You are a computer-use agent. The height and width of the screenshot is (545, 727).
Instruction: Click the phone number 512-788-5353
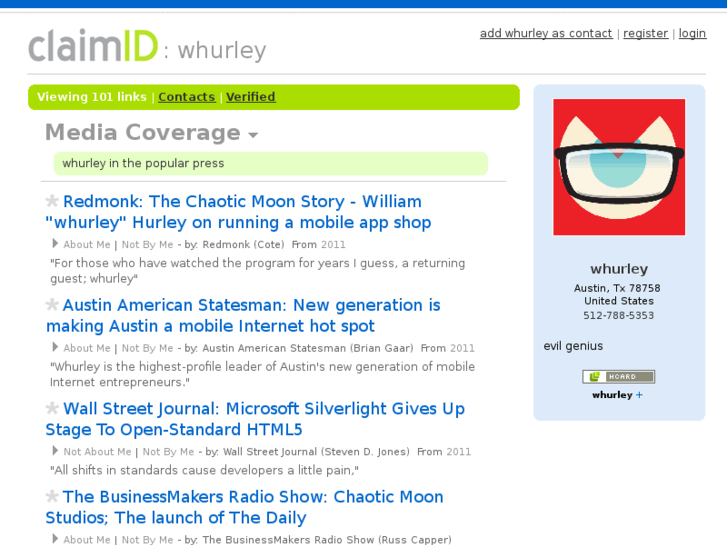[619, 315]
